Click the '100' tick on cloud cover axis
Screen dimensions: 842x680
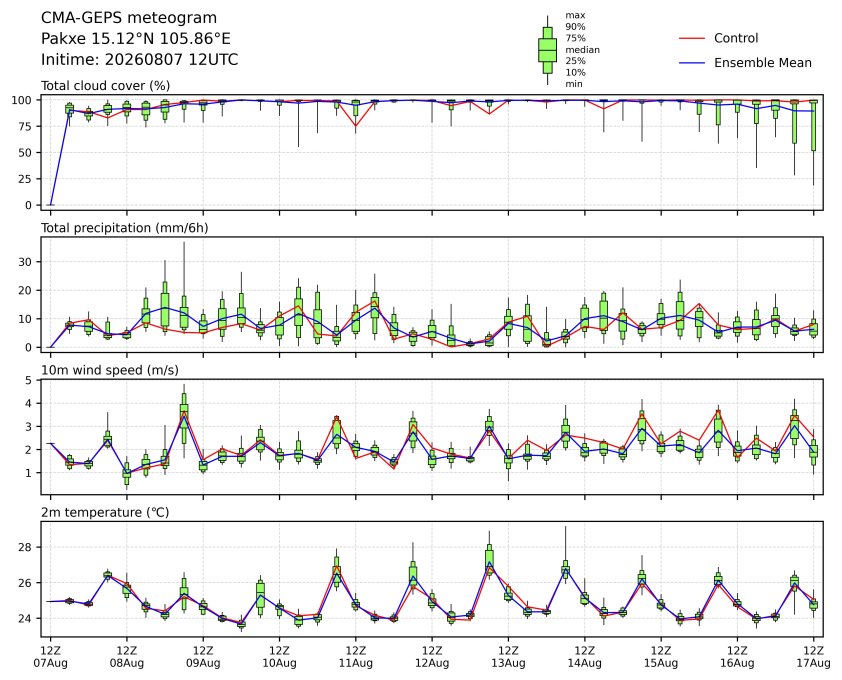[x=22, y=100]
